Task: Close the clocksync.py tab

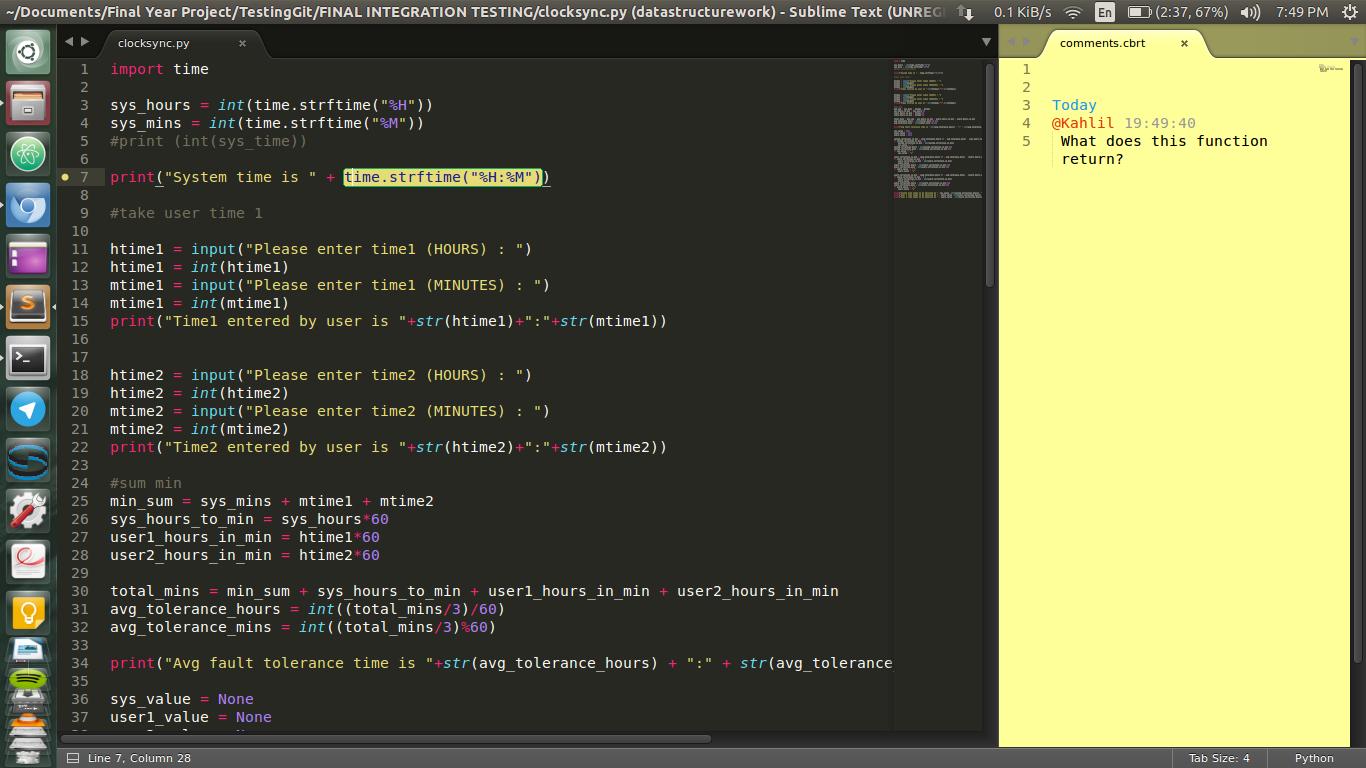Action: pos(242,43)
